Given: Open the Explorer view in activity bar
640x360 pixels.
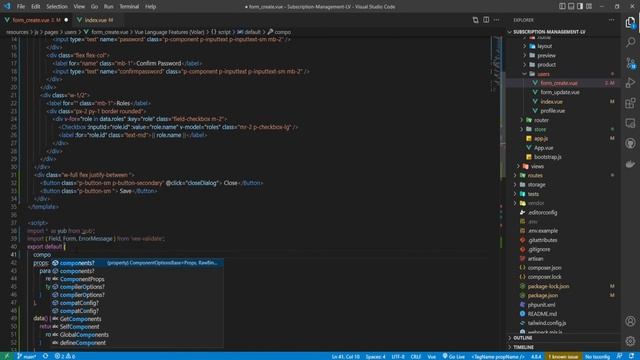Looking at the screenshot, I should (x=630, y=22).
